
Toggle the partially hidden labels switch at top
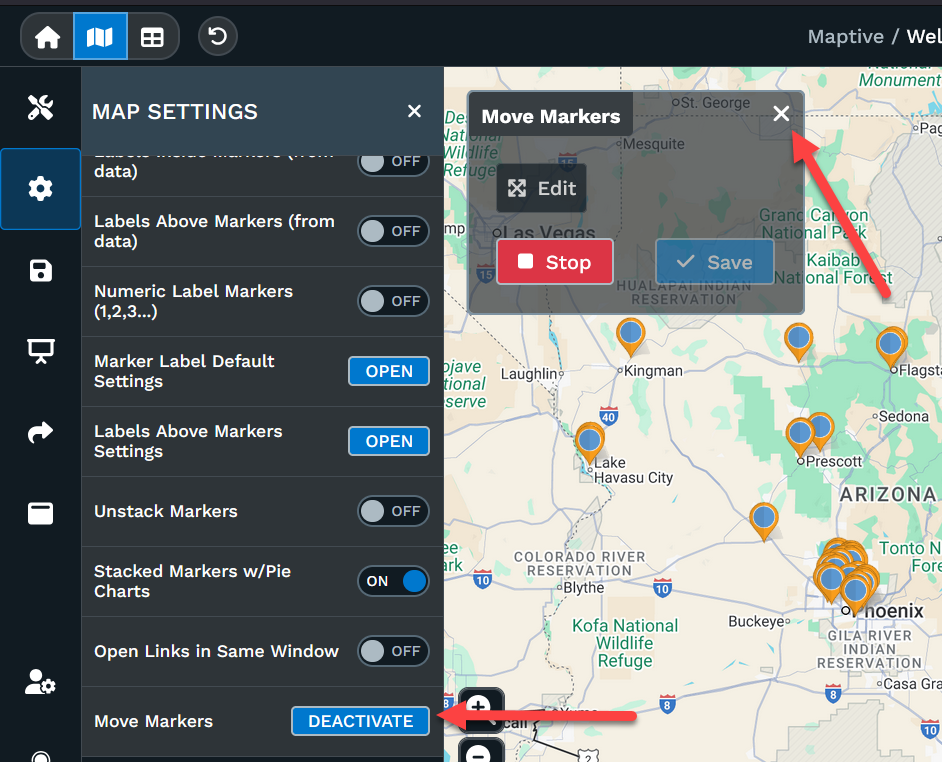click(x=394, y=163)
